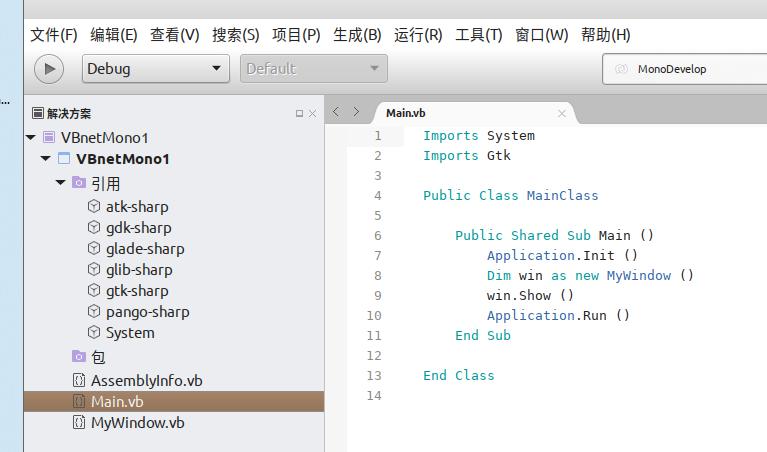Select System in references
The width and height of the screenshot is (767, 452).
tap(130, 333)
